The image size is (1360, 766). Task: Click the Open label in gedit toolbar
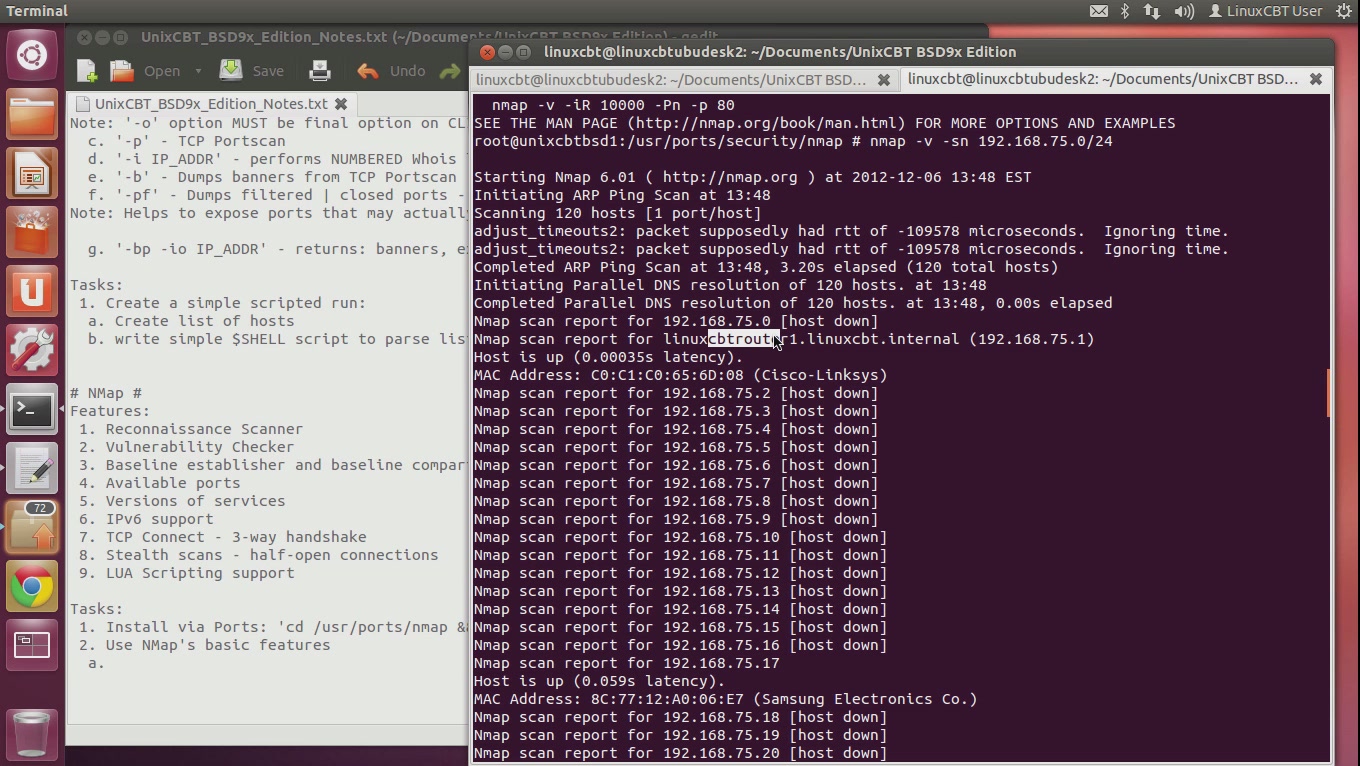pos(162,71)
